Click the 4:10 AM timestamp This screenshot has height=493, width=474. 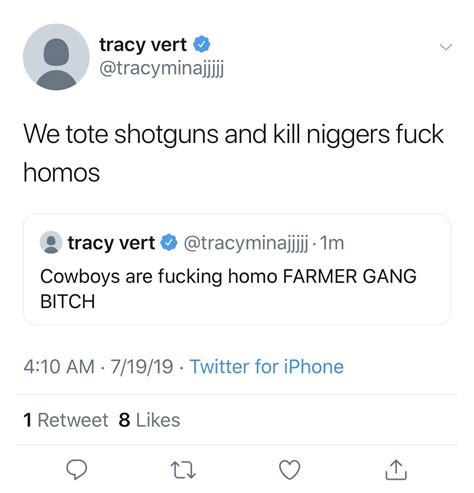tap(59, 367)
